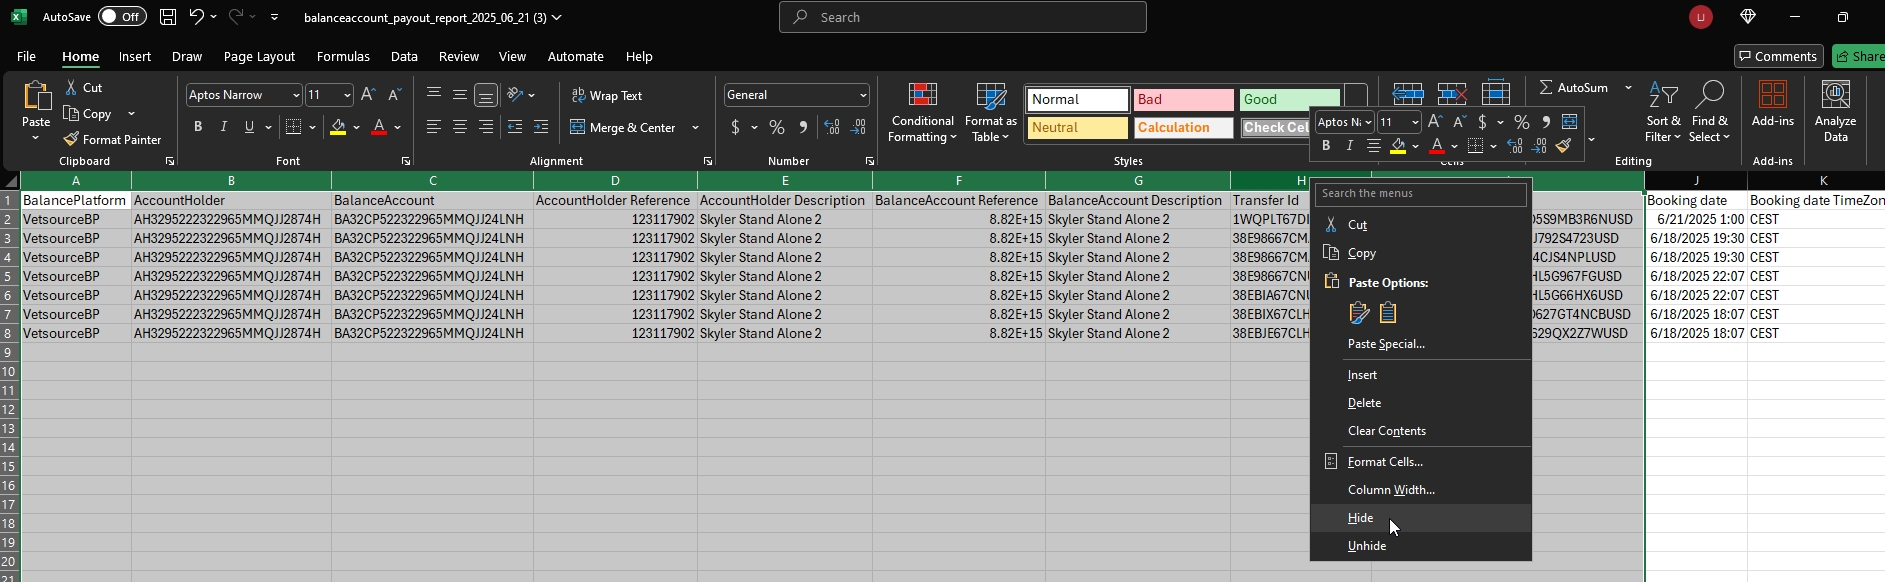Apply Percent Style from ribbon Number group
This screenshot has height=582, width=1885.
coord(777,127)
